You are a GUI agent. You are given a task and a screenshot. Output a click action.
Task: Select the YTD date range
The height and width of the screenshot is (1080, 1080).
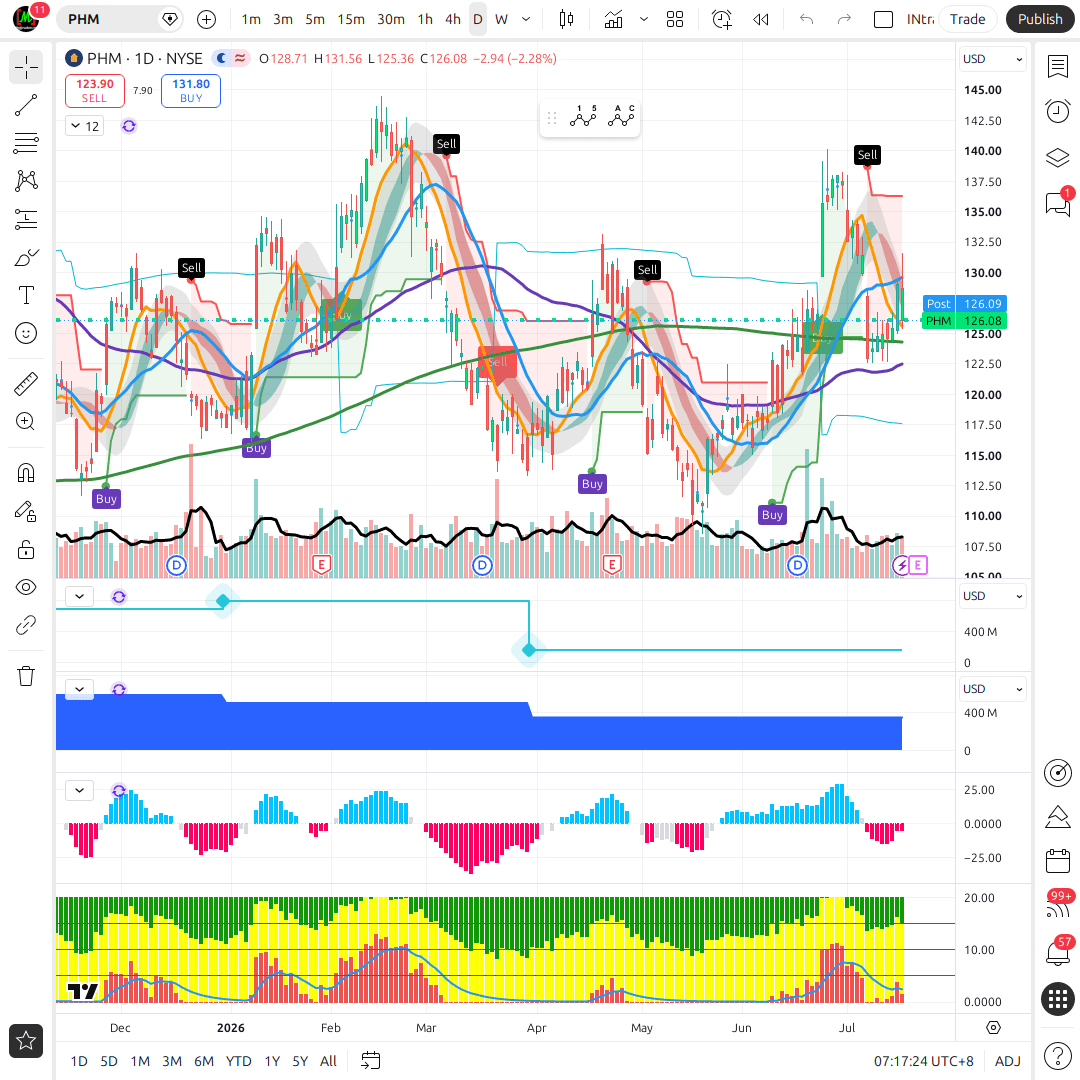click(238, 1061)
